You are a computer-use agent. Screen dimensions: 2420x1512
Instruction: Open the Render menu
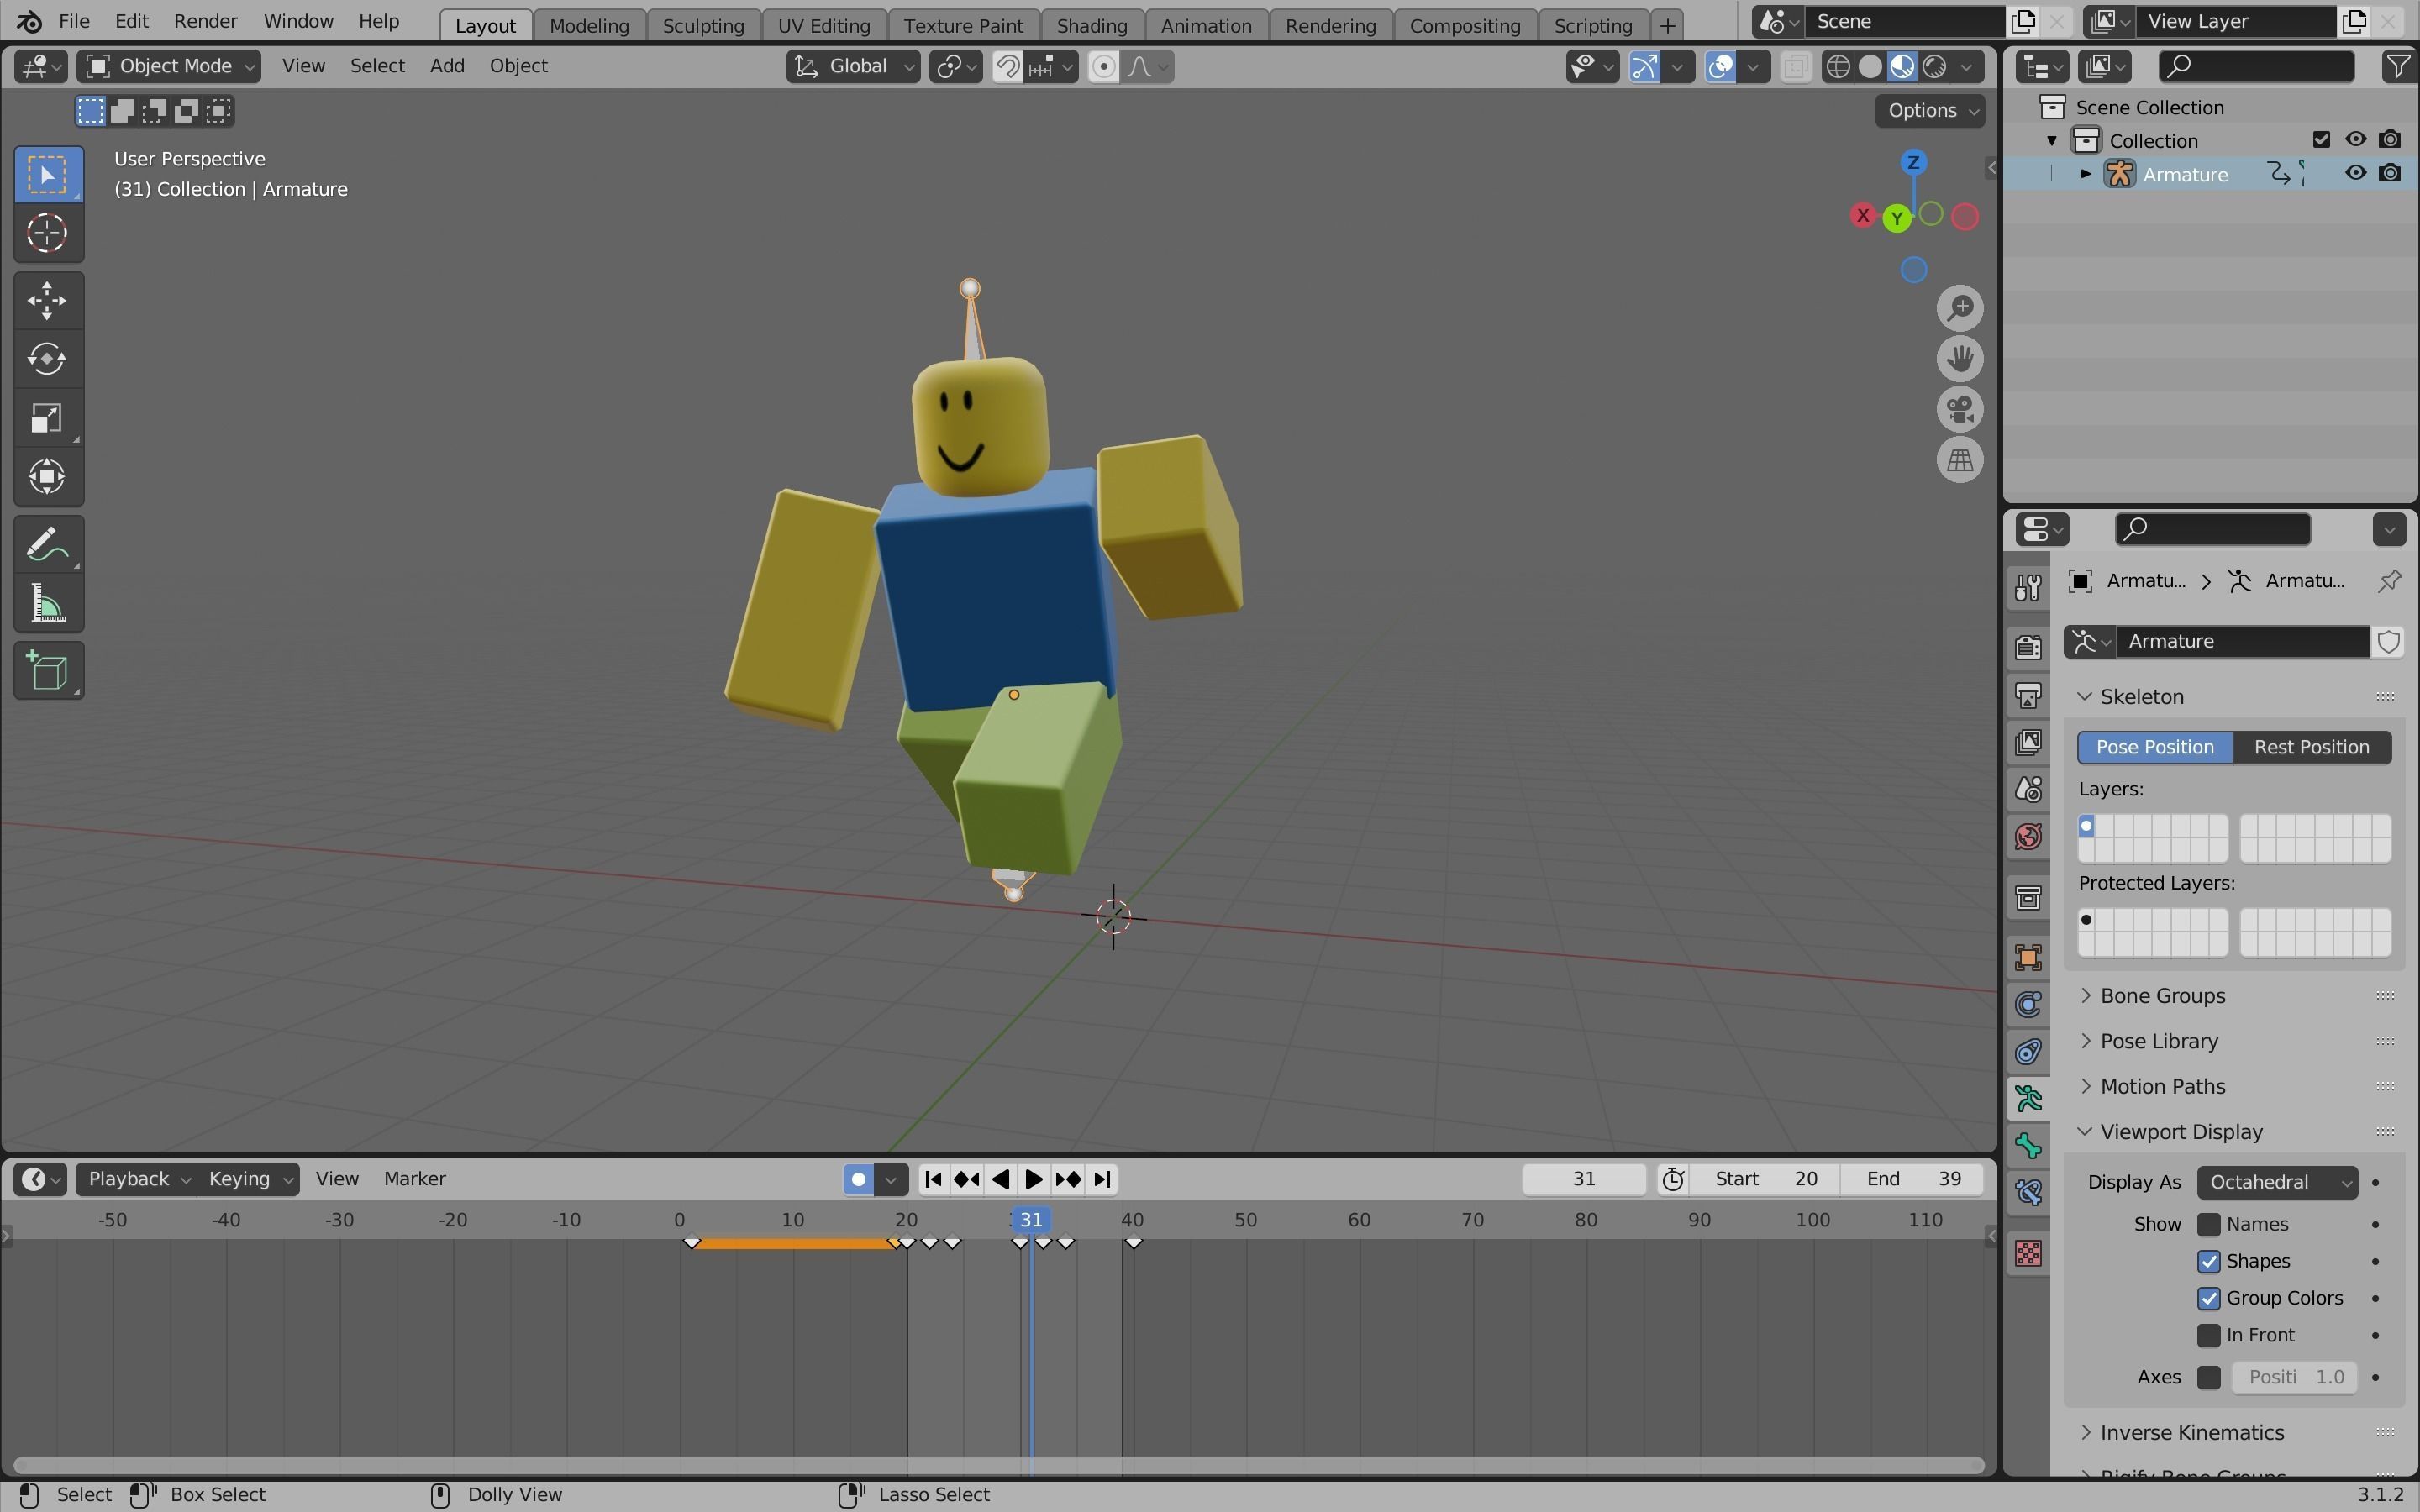(x=205, y=21)
